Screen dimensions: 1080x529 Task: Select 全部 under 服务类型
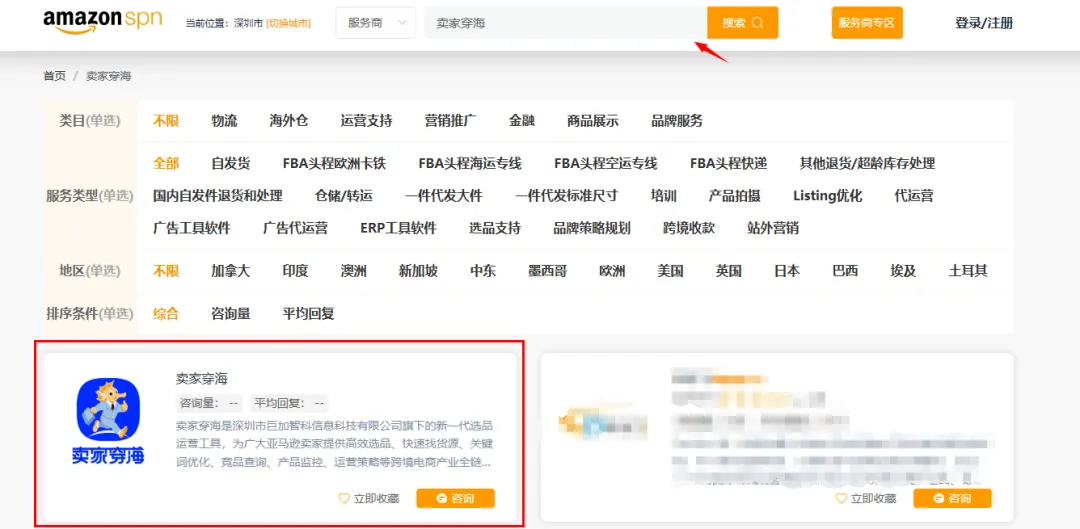pyautogui.click(x=166, y=164)
